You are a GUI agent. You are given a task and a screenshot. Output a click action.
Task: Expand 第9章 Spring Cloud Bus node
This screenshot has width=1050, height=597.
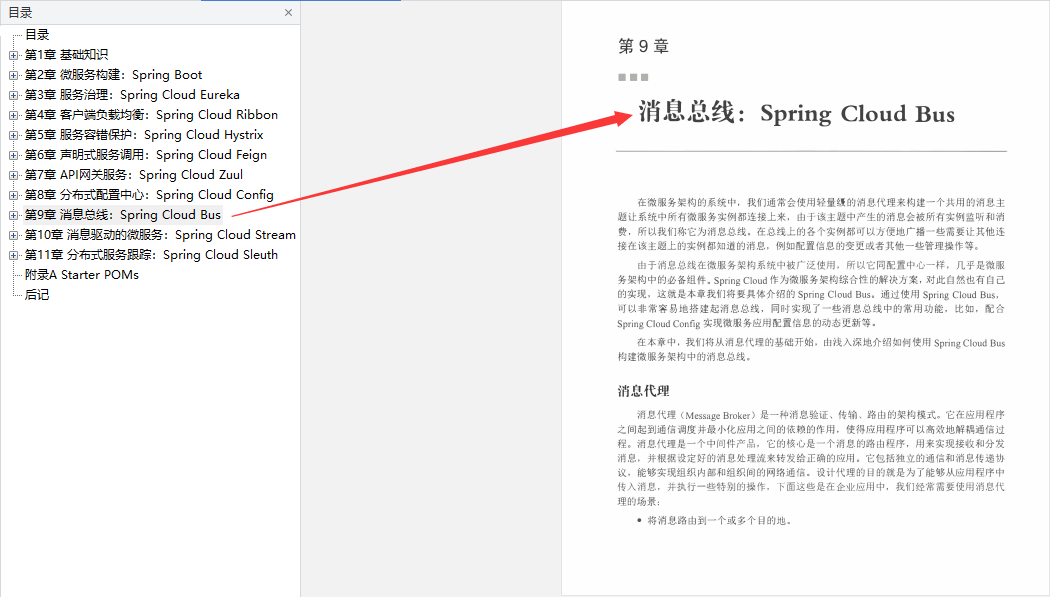13,216
